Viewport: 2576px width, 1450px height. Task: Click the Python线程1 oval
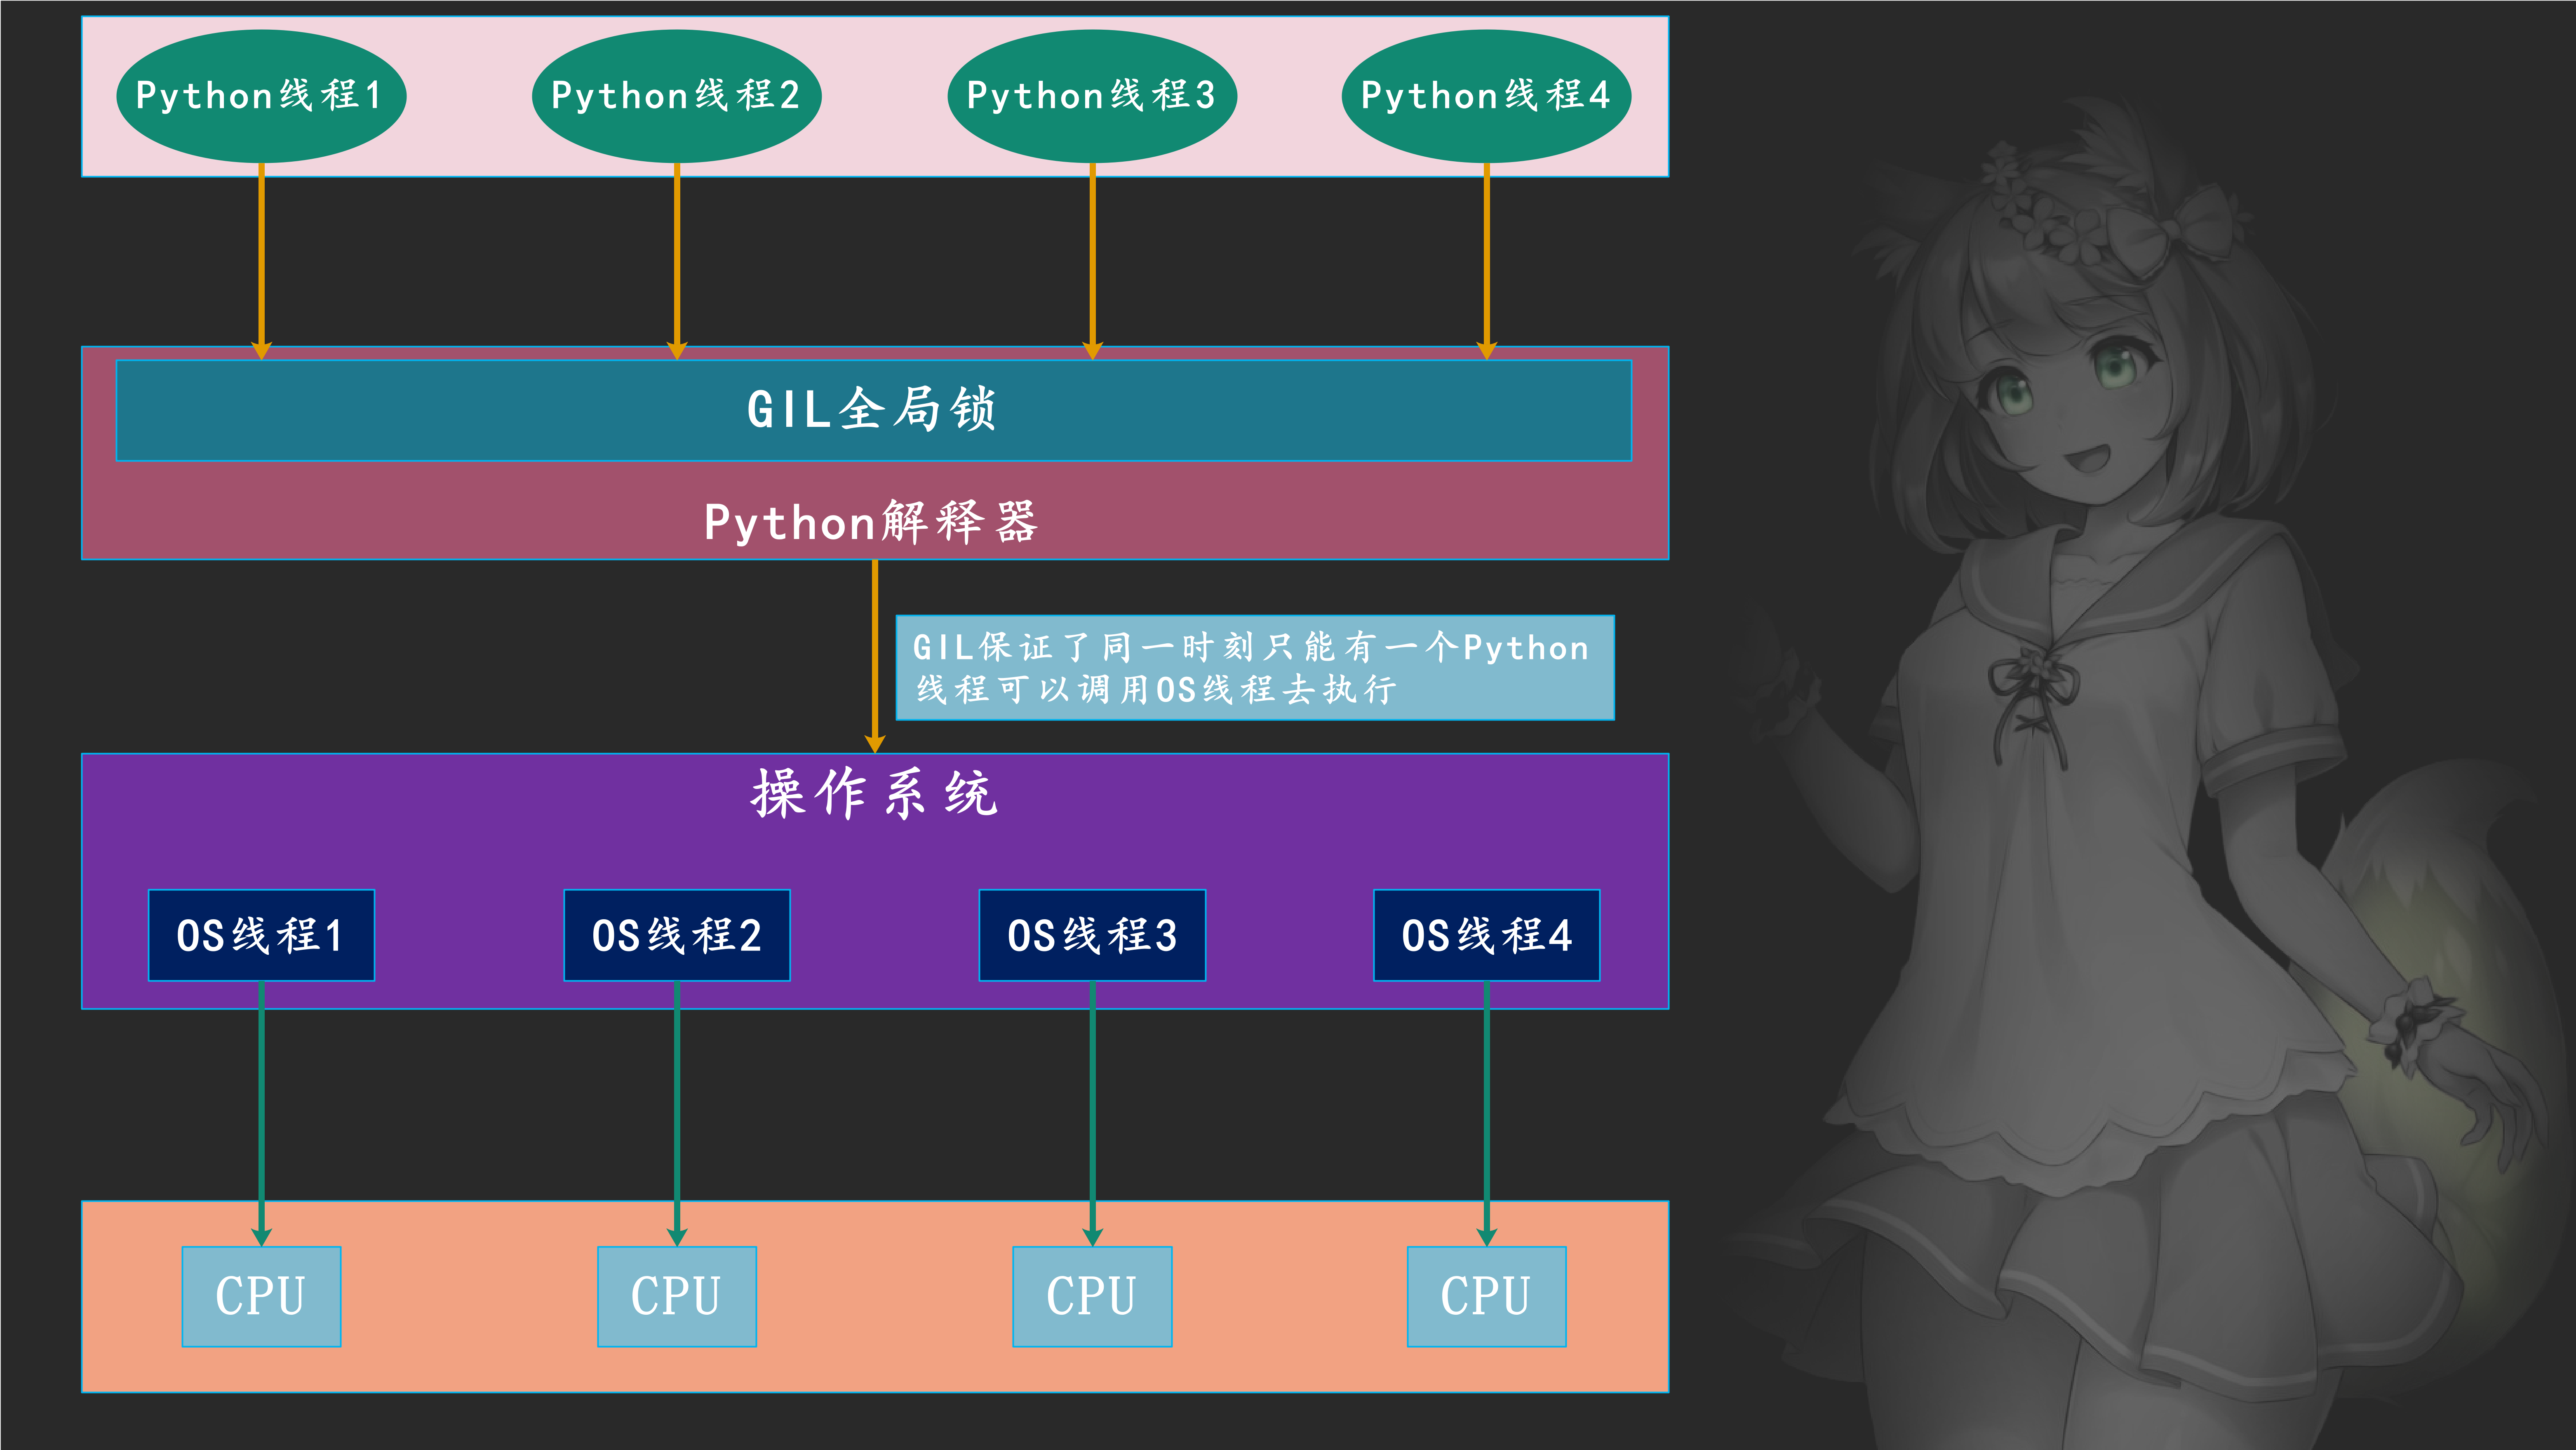[261, 96]
